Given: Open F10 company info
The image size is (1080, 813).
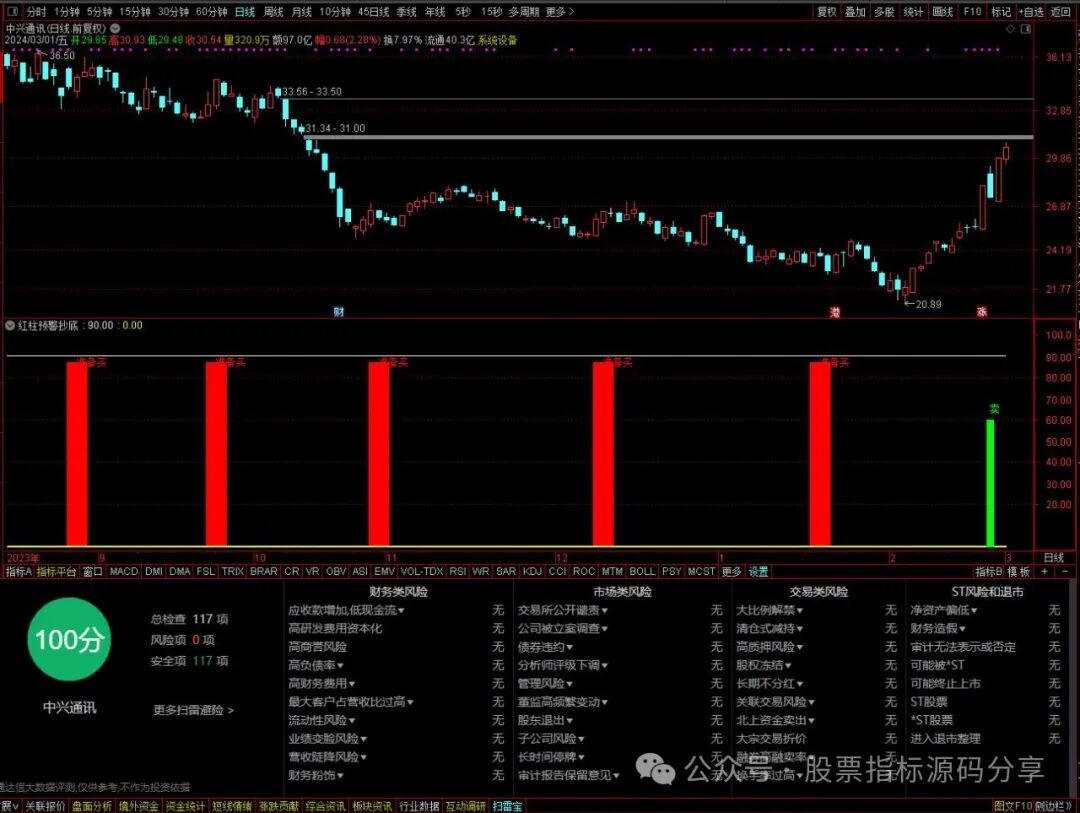Looking at the screenshot, I should click(x=972, y=12).
